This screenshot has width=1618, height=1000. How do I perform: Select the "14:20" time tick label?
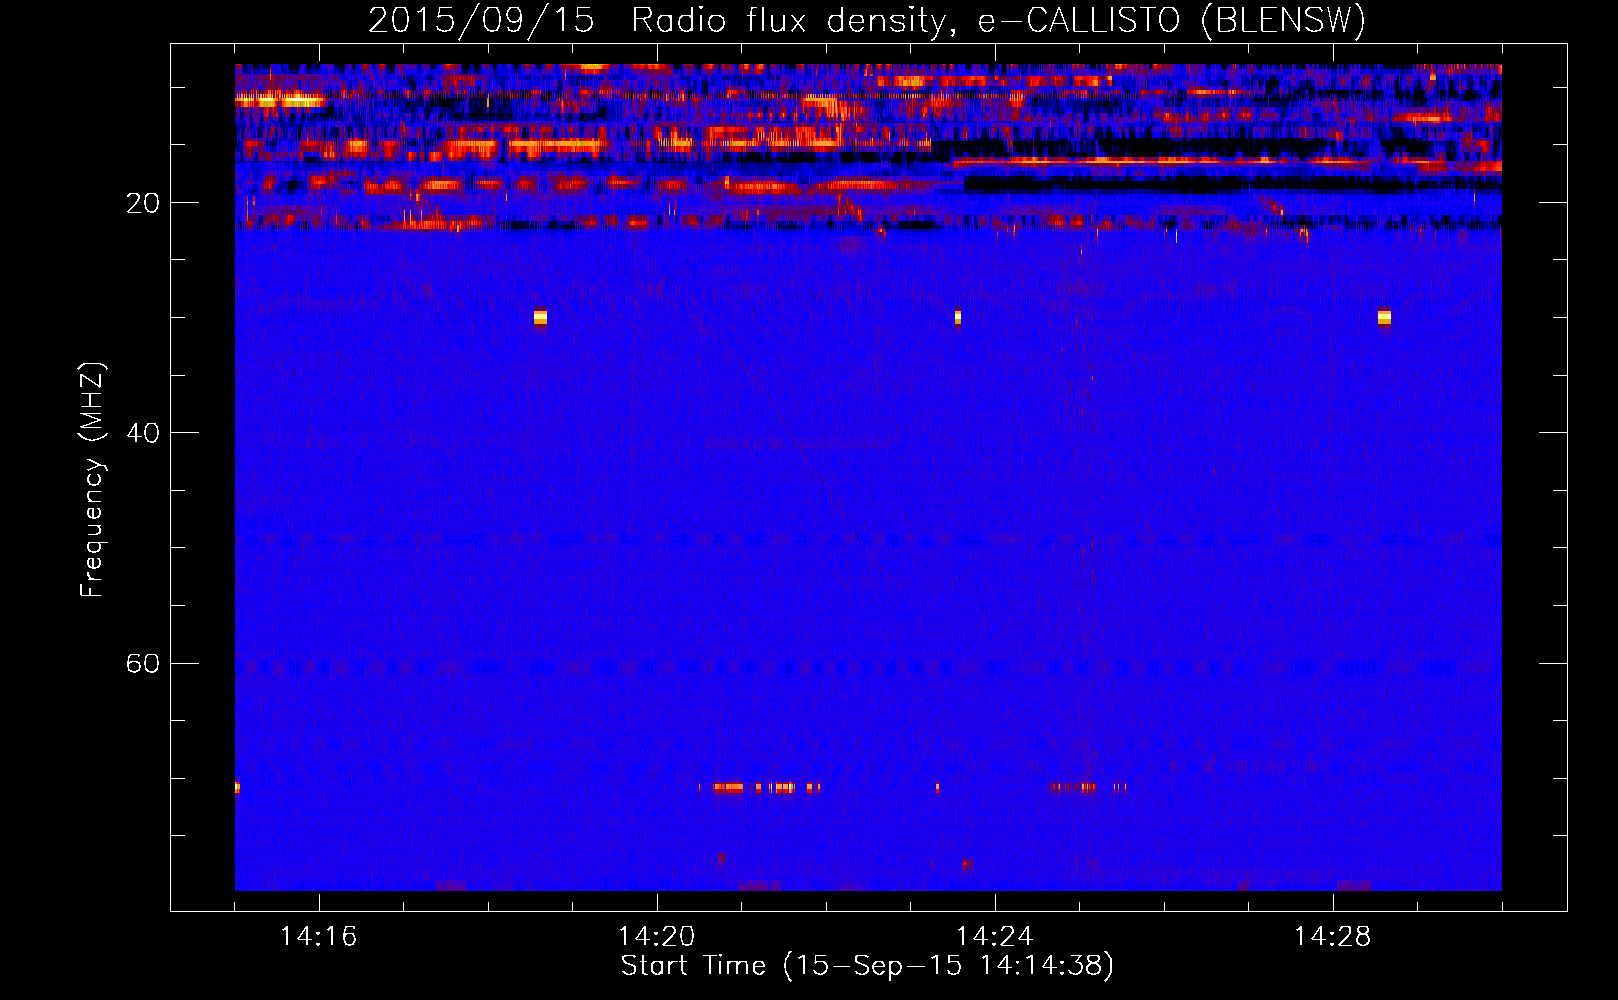657,936
